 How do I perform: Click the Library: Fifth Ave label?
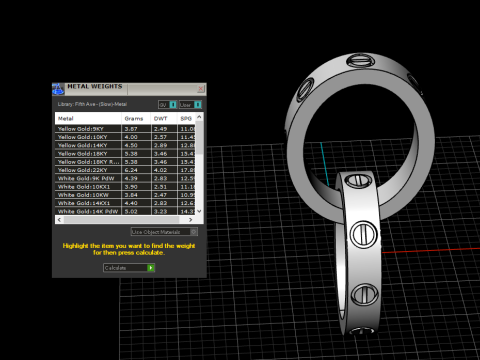click(92, 104)
